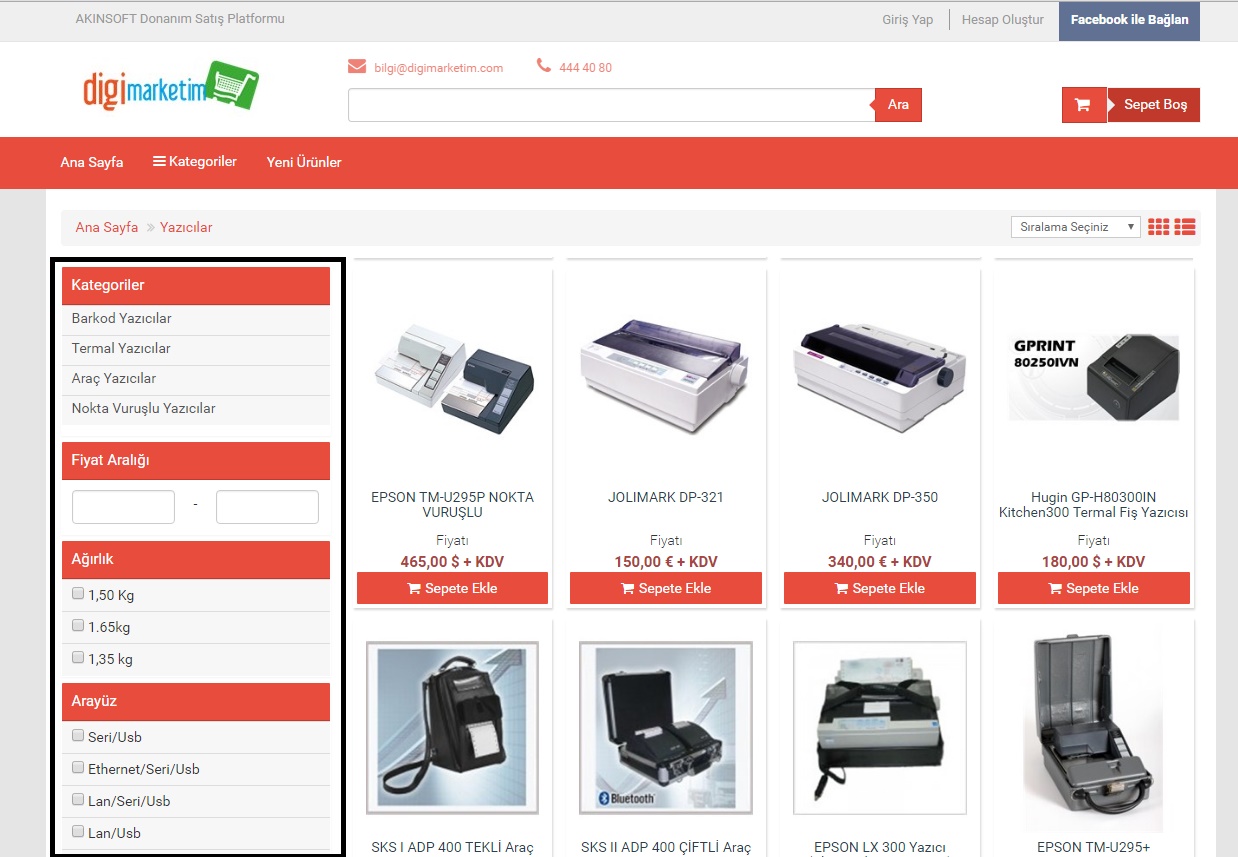Go to Yeni Ürünler menu item
Screen dimensions: 1238x857
point(304,162)
